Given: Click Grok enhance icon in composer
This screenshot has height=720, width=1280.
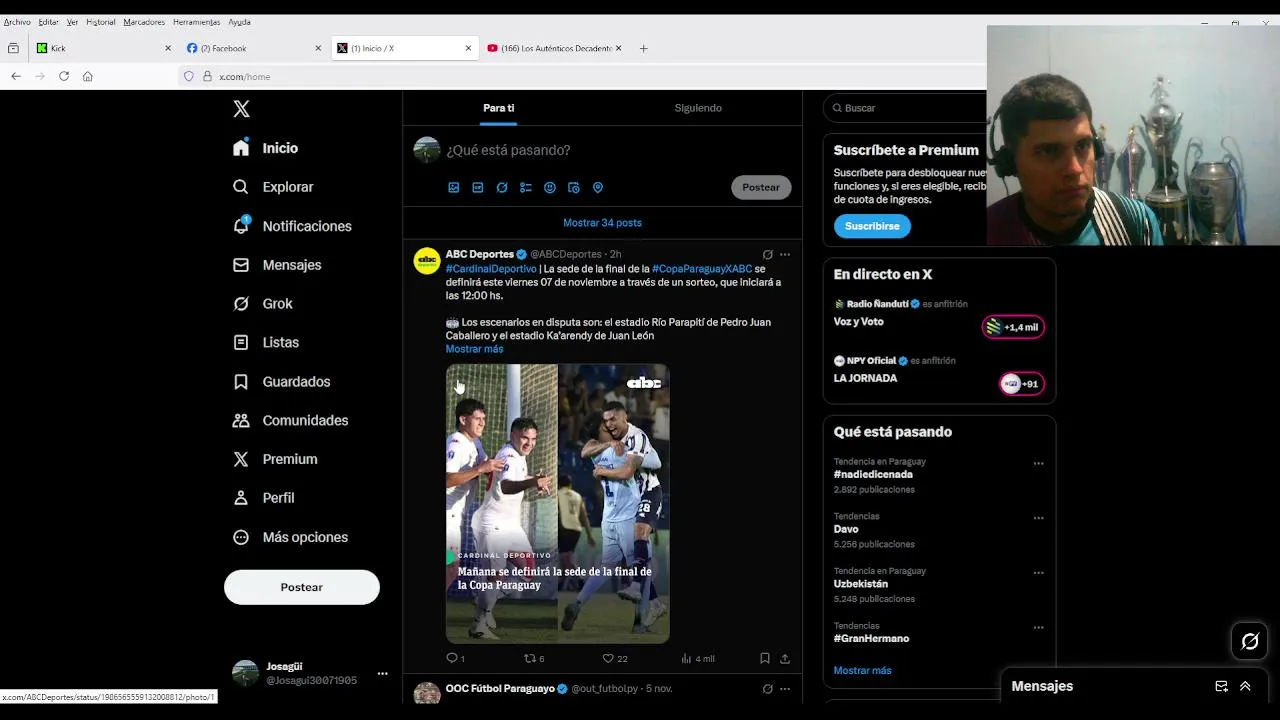Looking at the screenshot, I should 502,187.
